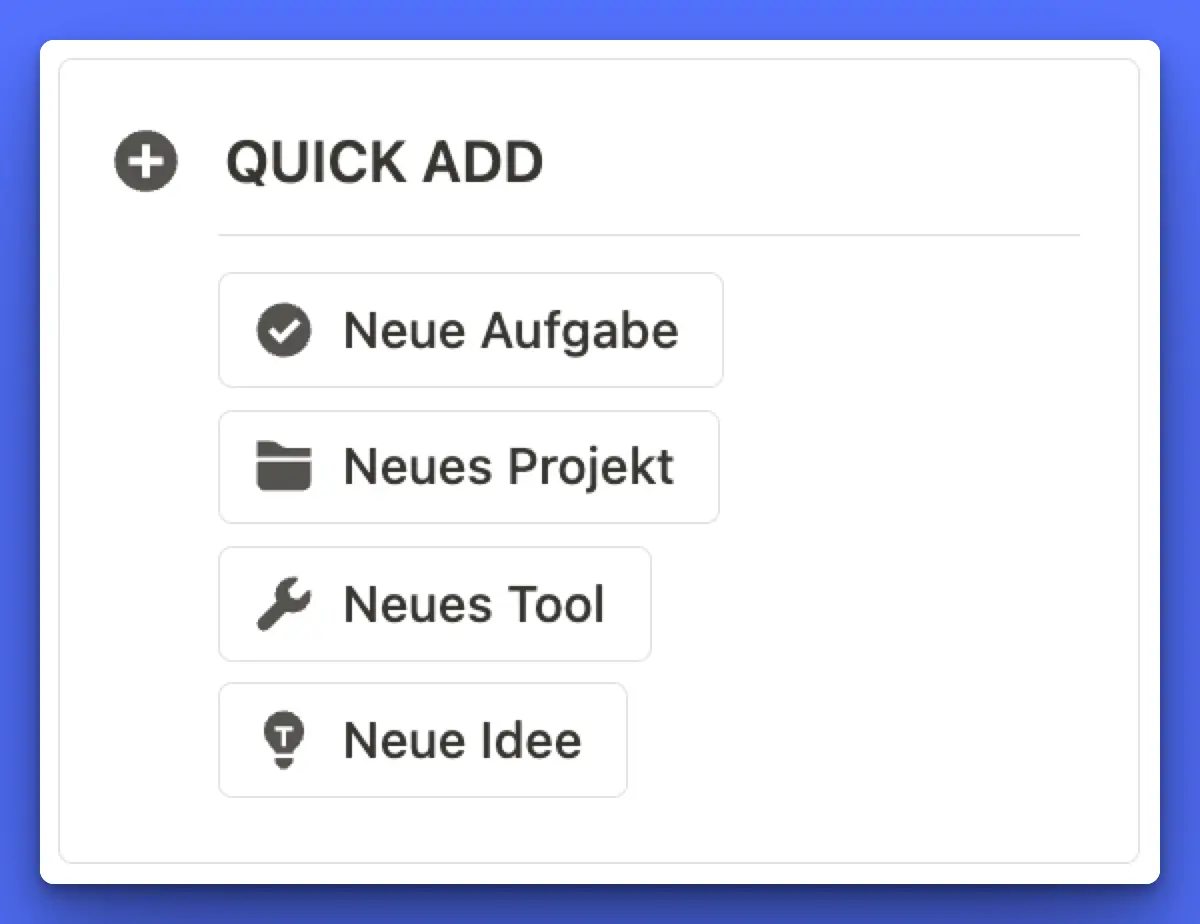The image size is (1200, 924).
Task: Click the lightbulb icon in Neue Idee
Action: 284,741
